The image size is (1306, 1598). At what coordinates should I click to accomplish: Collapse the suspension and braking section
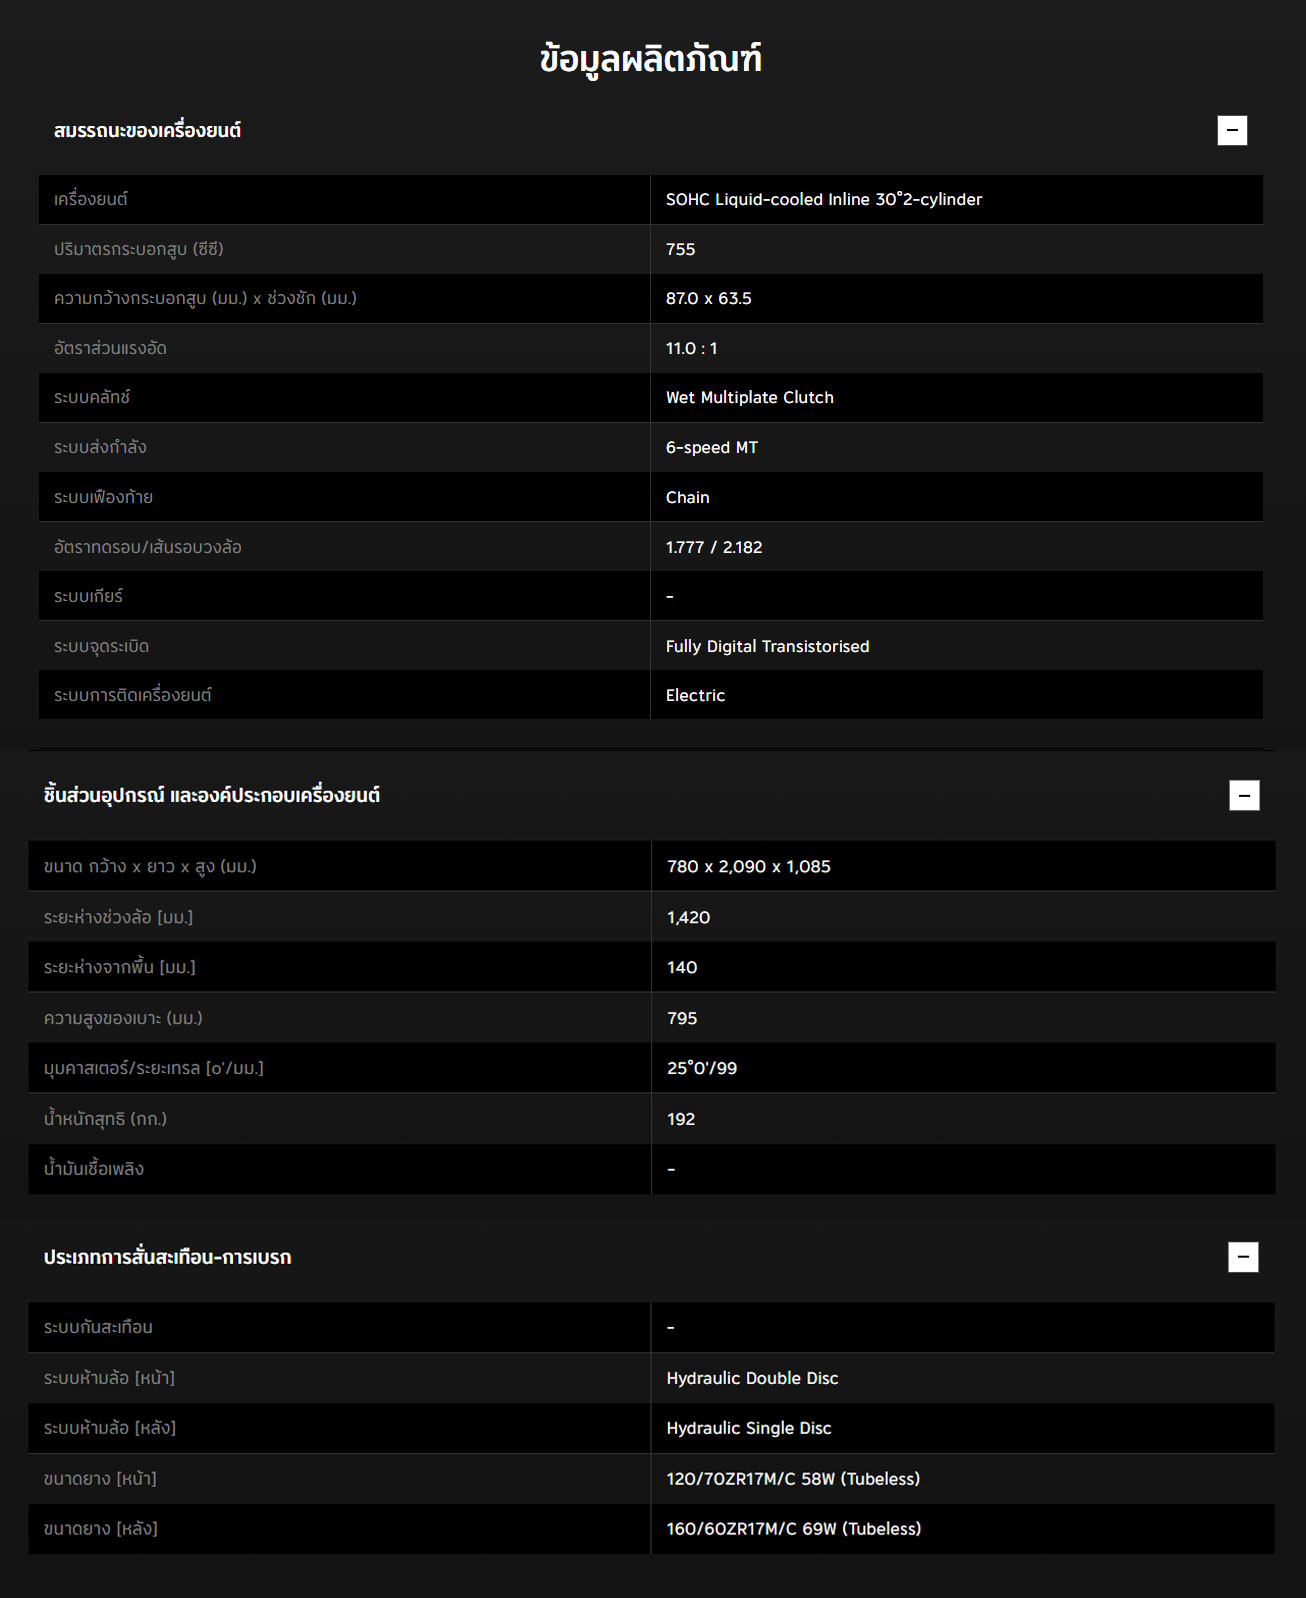click(1242, 1257)
